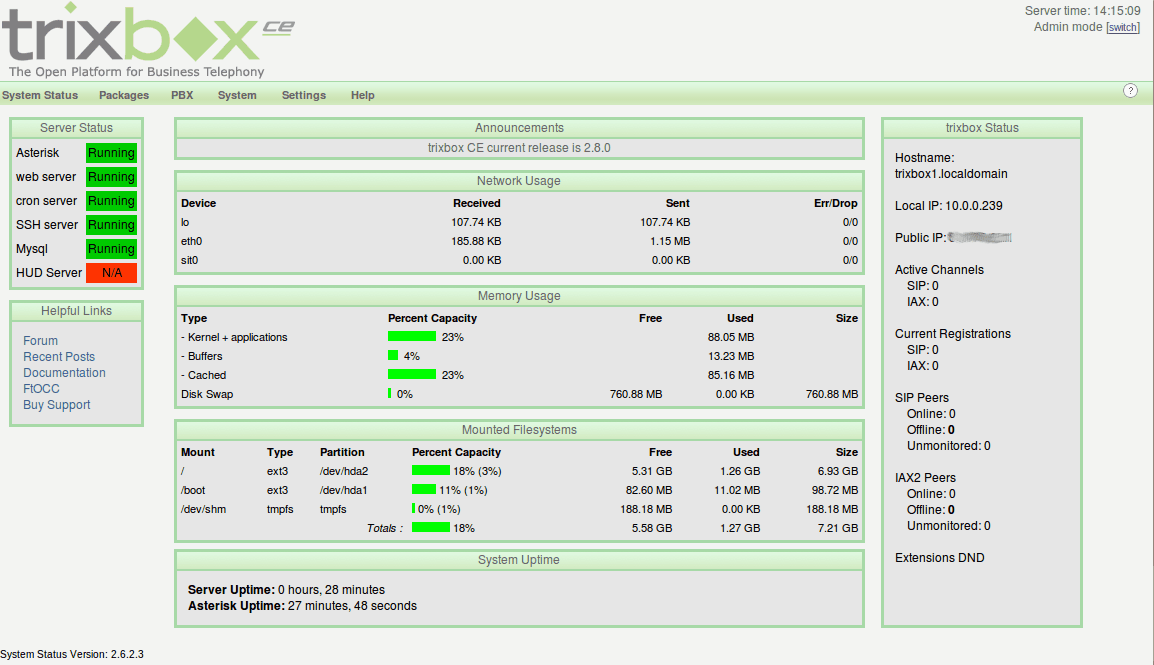
Task: Click the lo Err/Drop value 0/0
Action: coord(850,222)
